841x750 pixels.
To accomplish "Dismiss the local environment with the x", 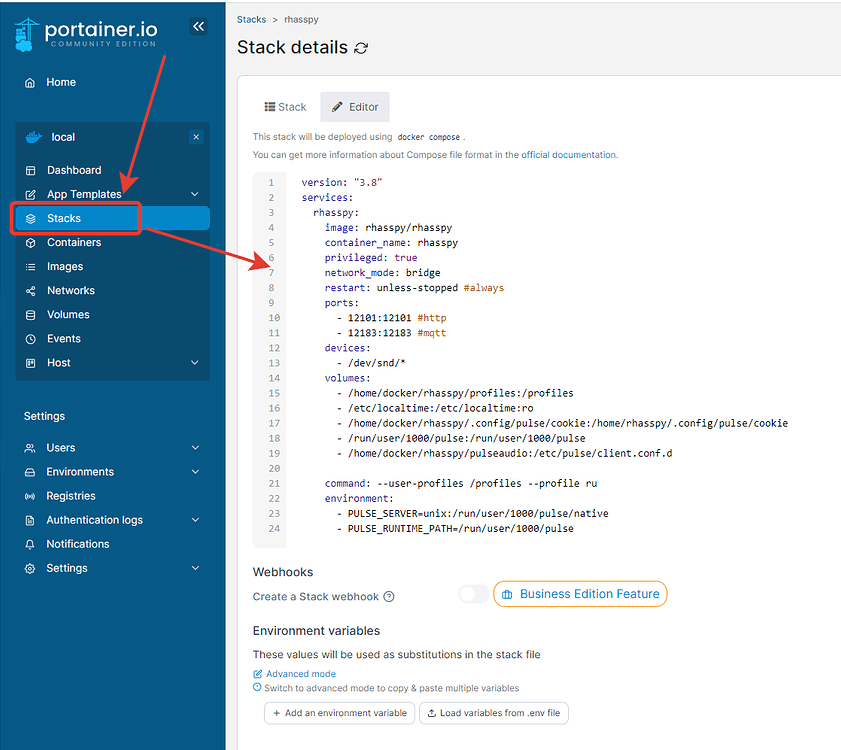I will 196,137.
